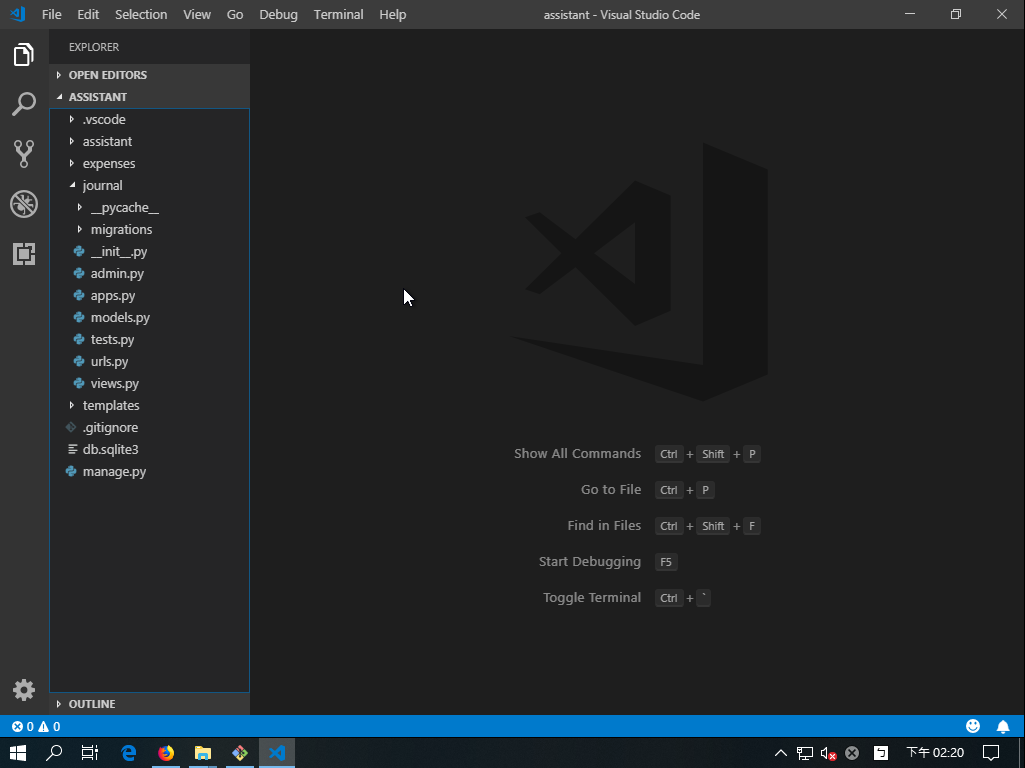Open views.py in the explorer
The height and width of the screenshot is (768, 1025).
(x=114, y=383)
